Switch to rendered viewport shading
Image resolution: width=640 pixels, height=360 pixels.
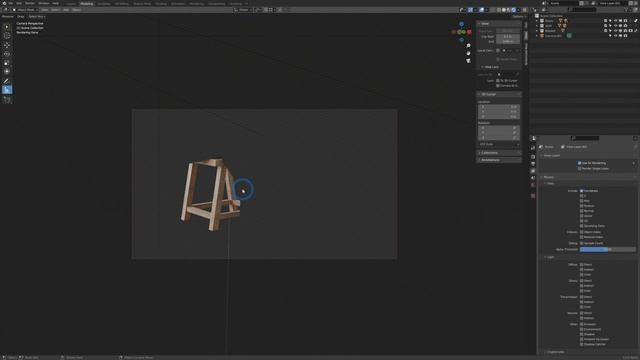point(513,10)
